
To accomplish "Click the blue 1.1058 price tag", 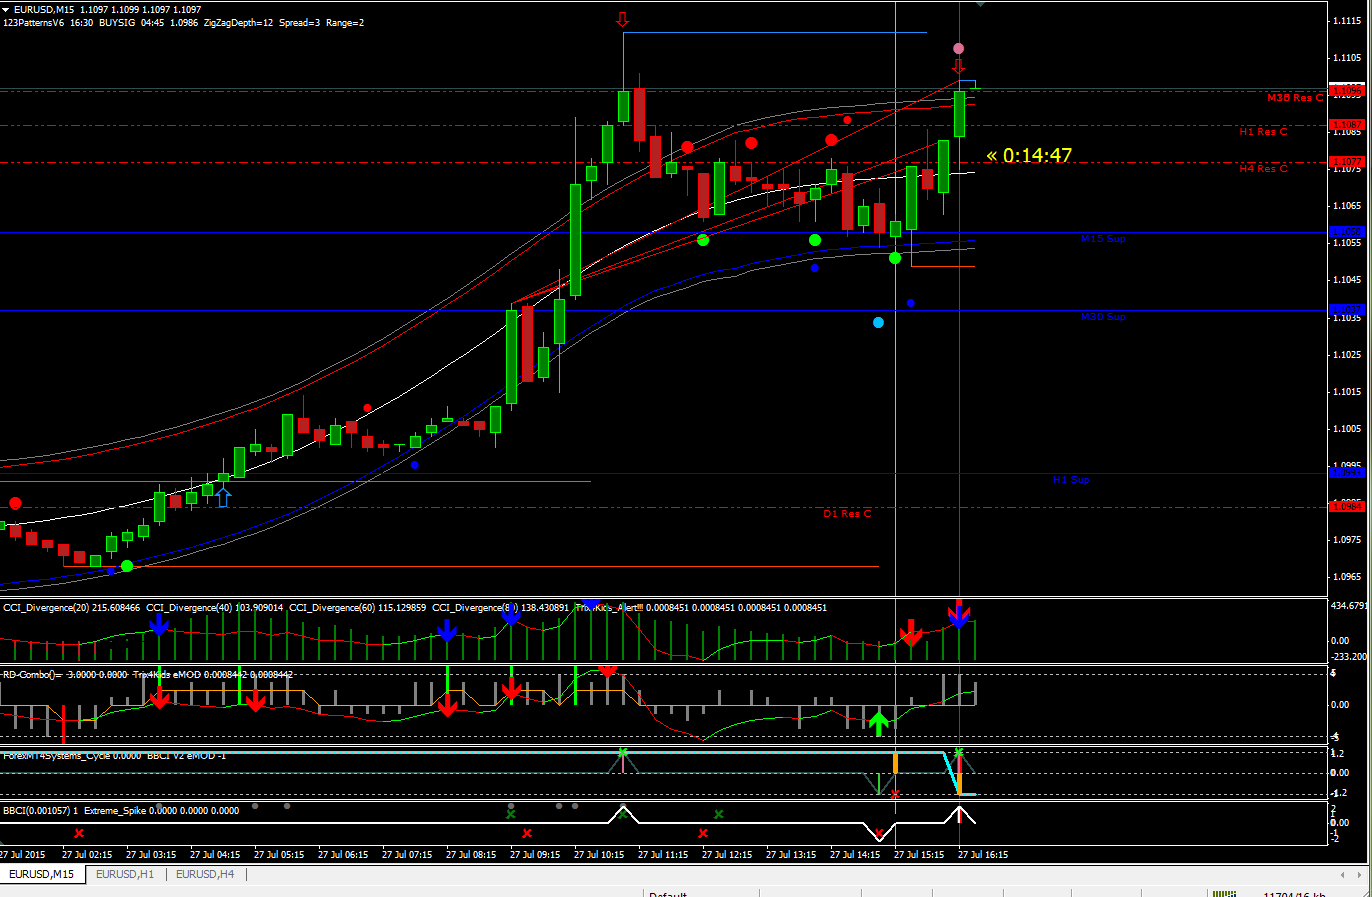I will (x=1347, y=232).
